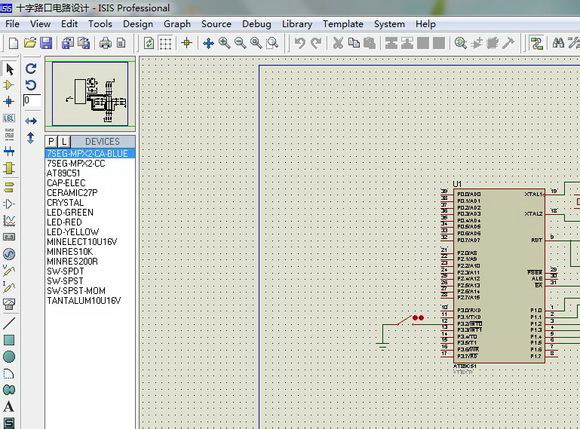Click the Save Design floppy icon
The image size is (580, 429).
tap(45, 43)
